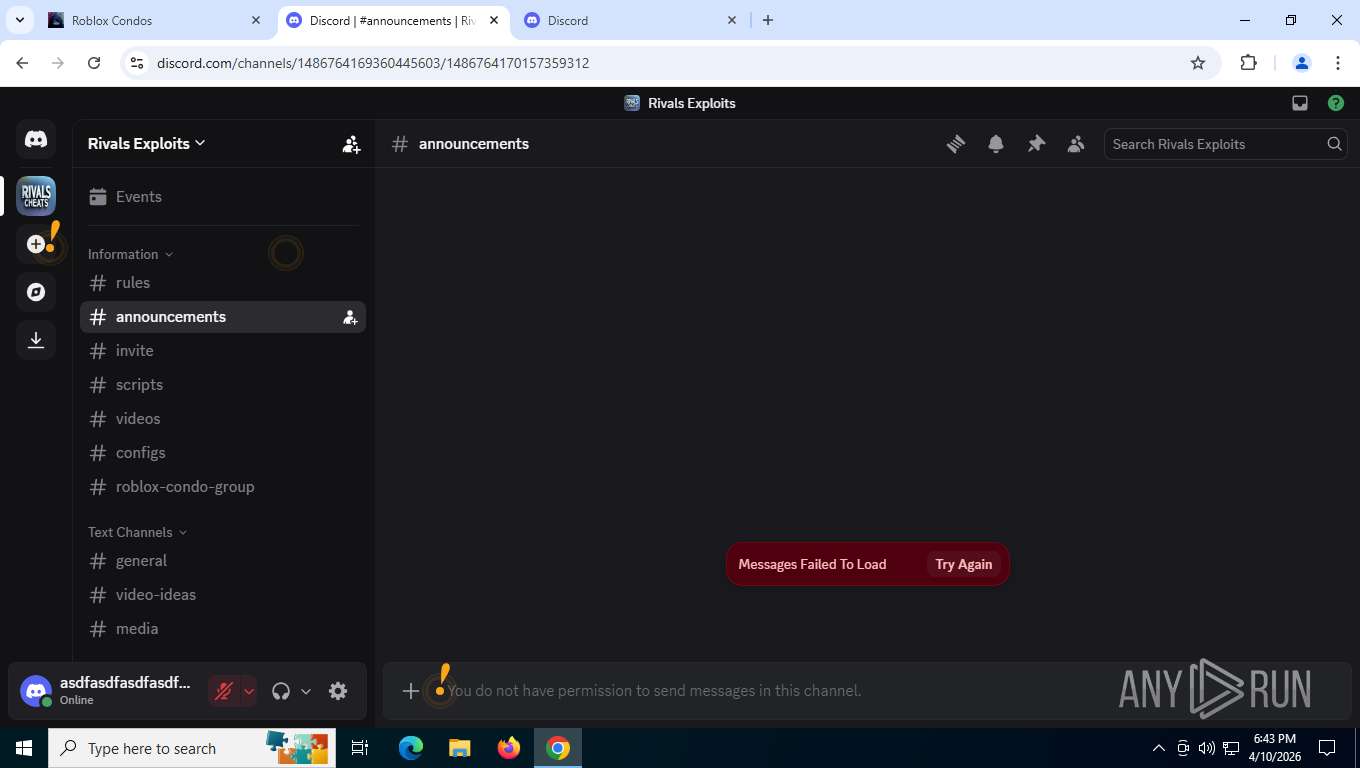Show member list icon
Screen dimensions: 1360x768
(x=1076, y=144)
